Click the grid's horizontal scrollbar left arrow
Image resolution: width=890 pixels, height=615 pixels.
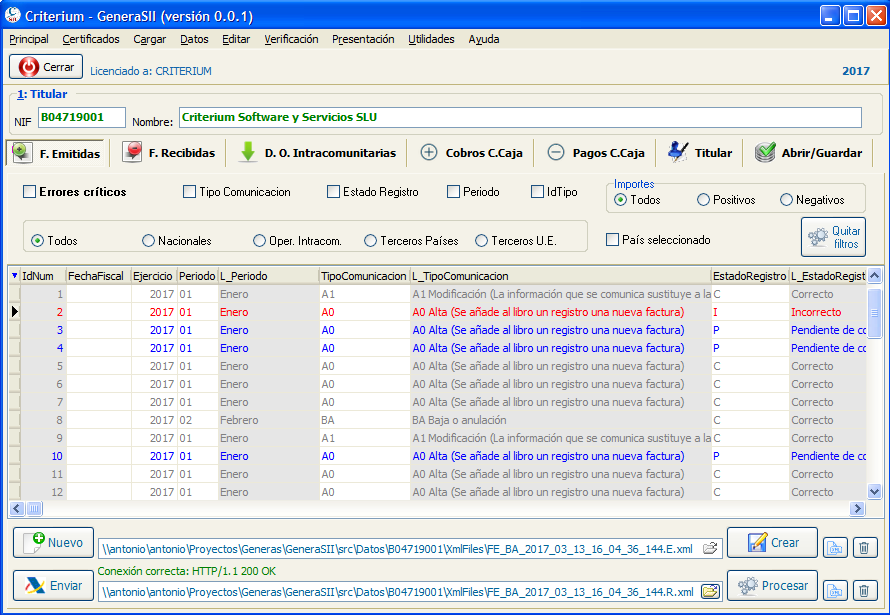[x=17, y=508]
